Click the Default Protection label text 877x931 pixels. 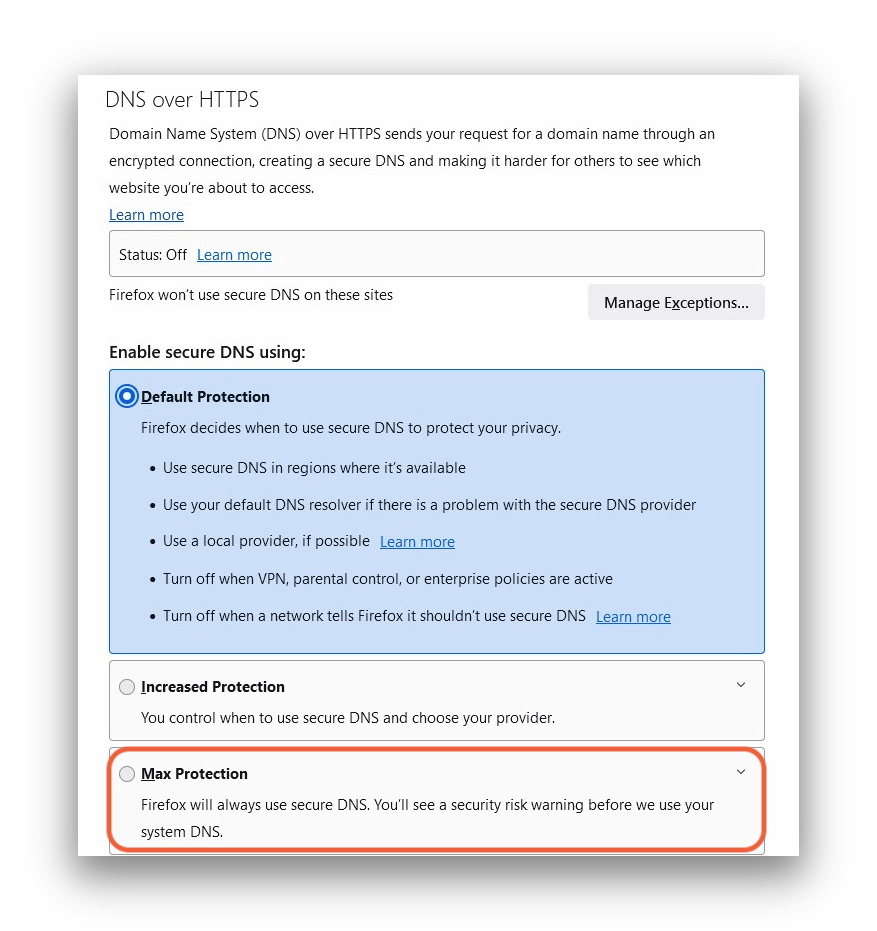point(205,396)
